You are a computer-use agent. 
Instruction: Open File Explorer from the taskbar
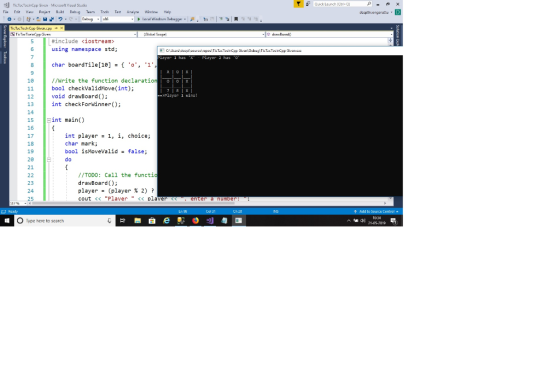click(x=138, y=221)
